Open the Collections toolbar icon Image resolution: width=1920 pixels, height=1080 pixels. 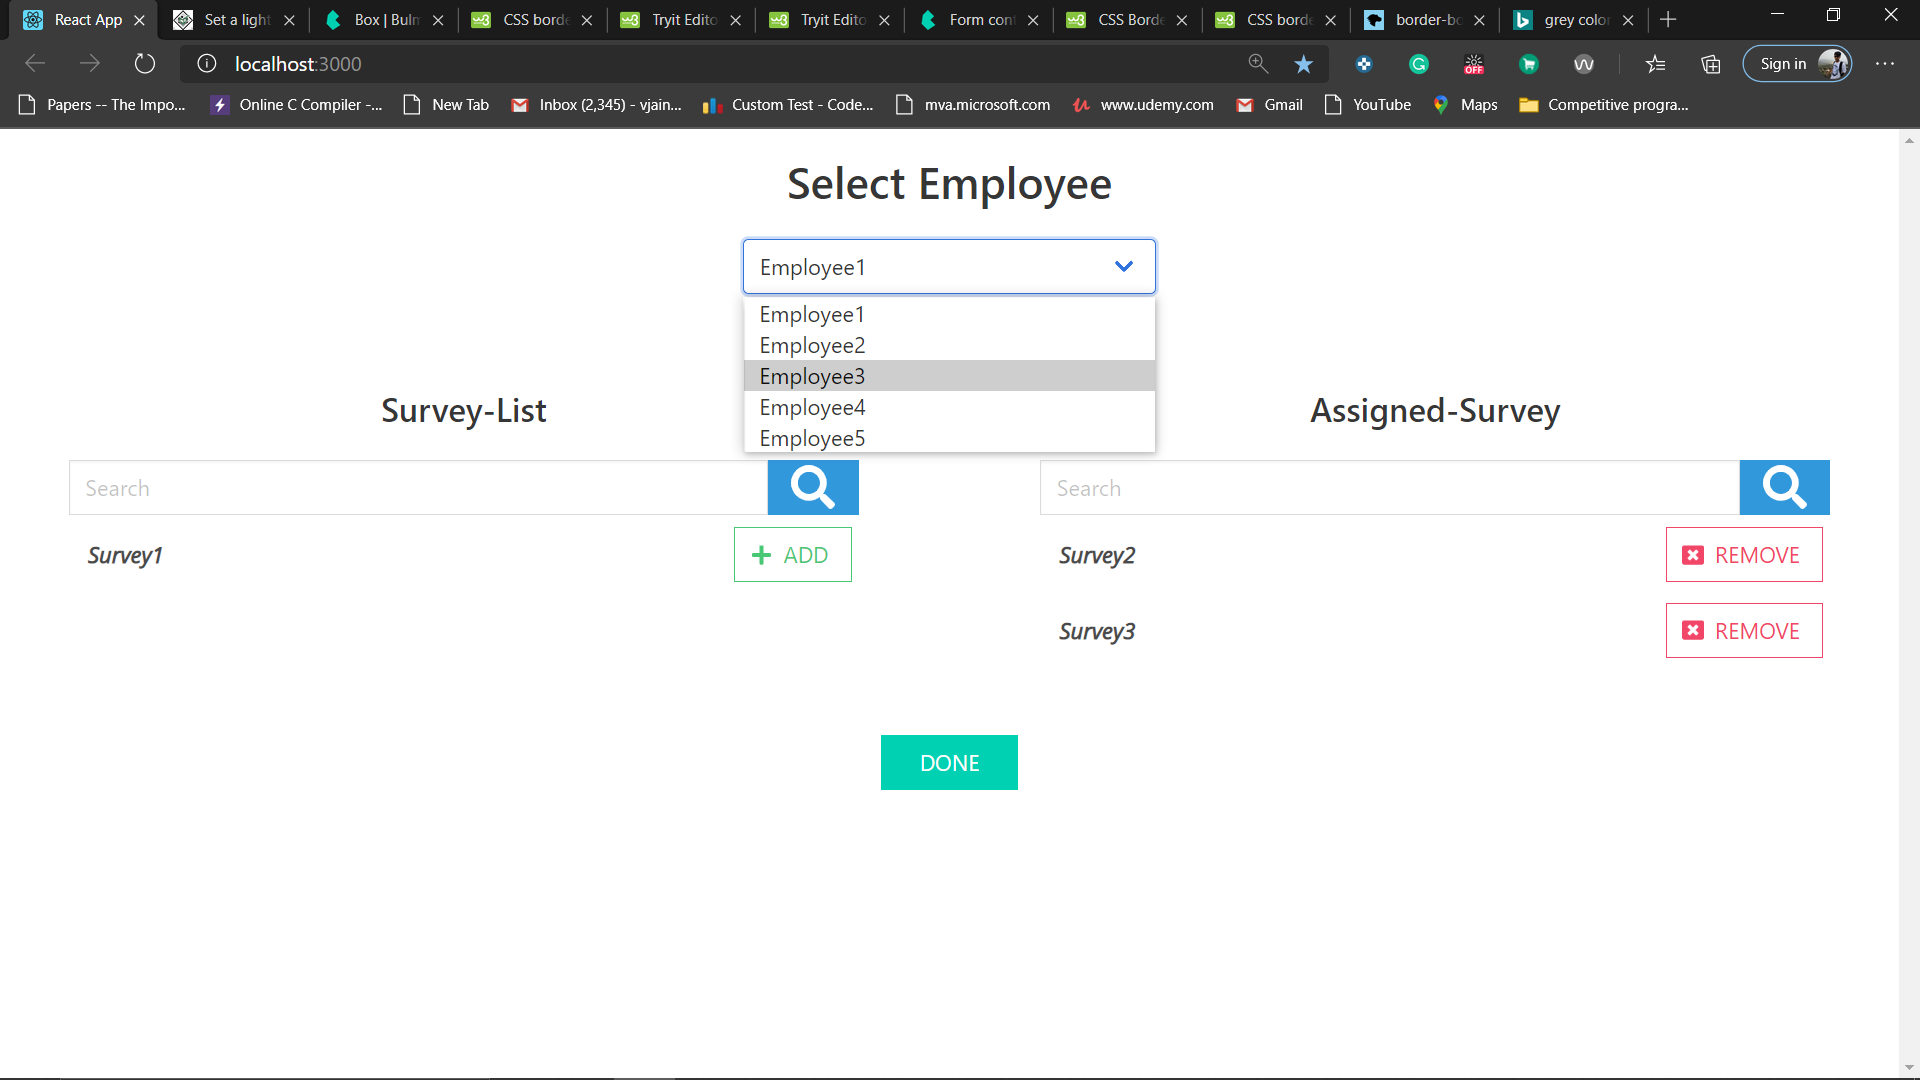[1711, 64]
